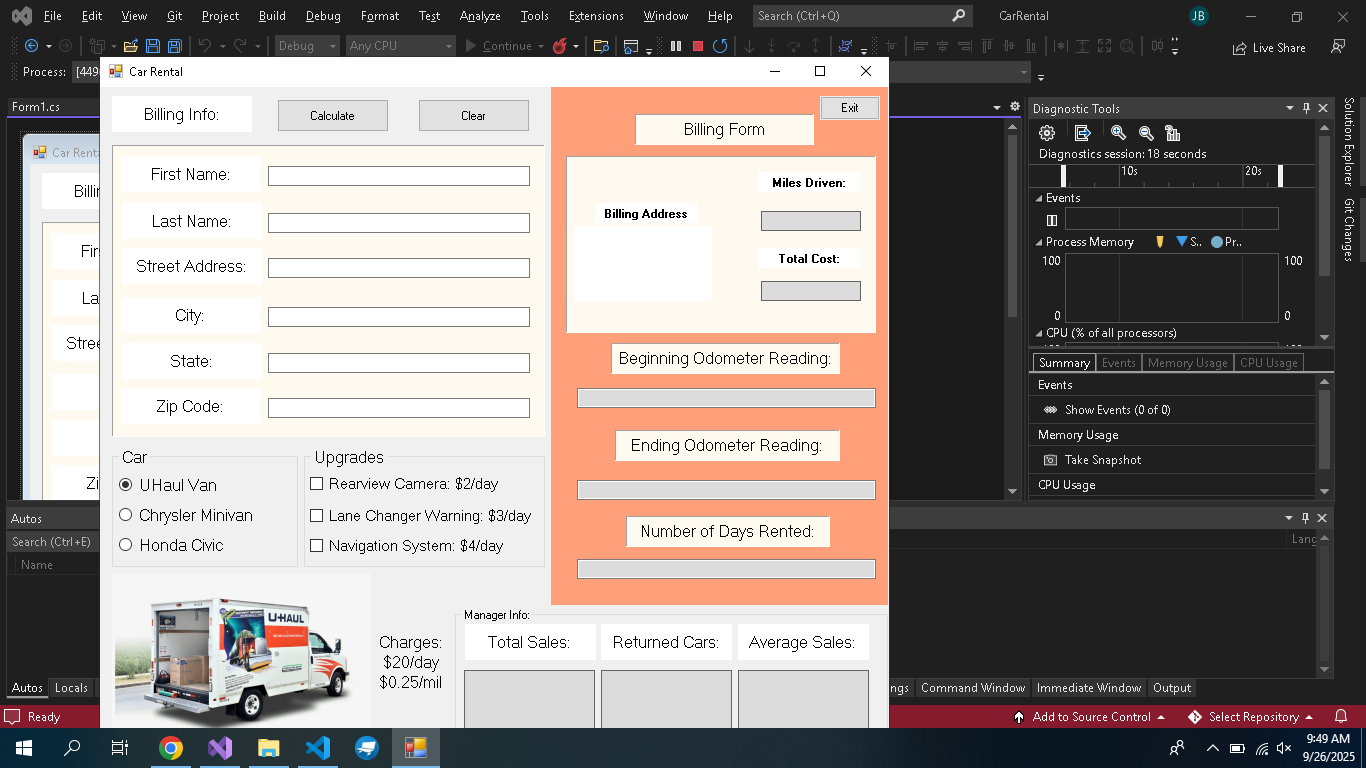This screenshot has height=768, width=1366.
Task: Pause debugging via the Break All icon
Action: click(676, 46)
